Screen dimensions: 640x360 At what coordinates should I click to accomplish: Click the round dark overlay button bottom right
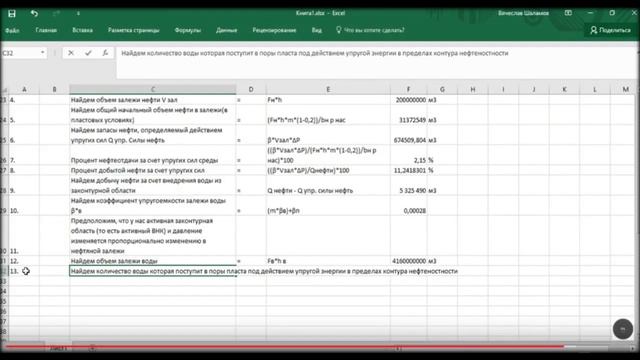tap(622, 329)
